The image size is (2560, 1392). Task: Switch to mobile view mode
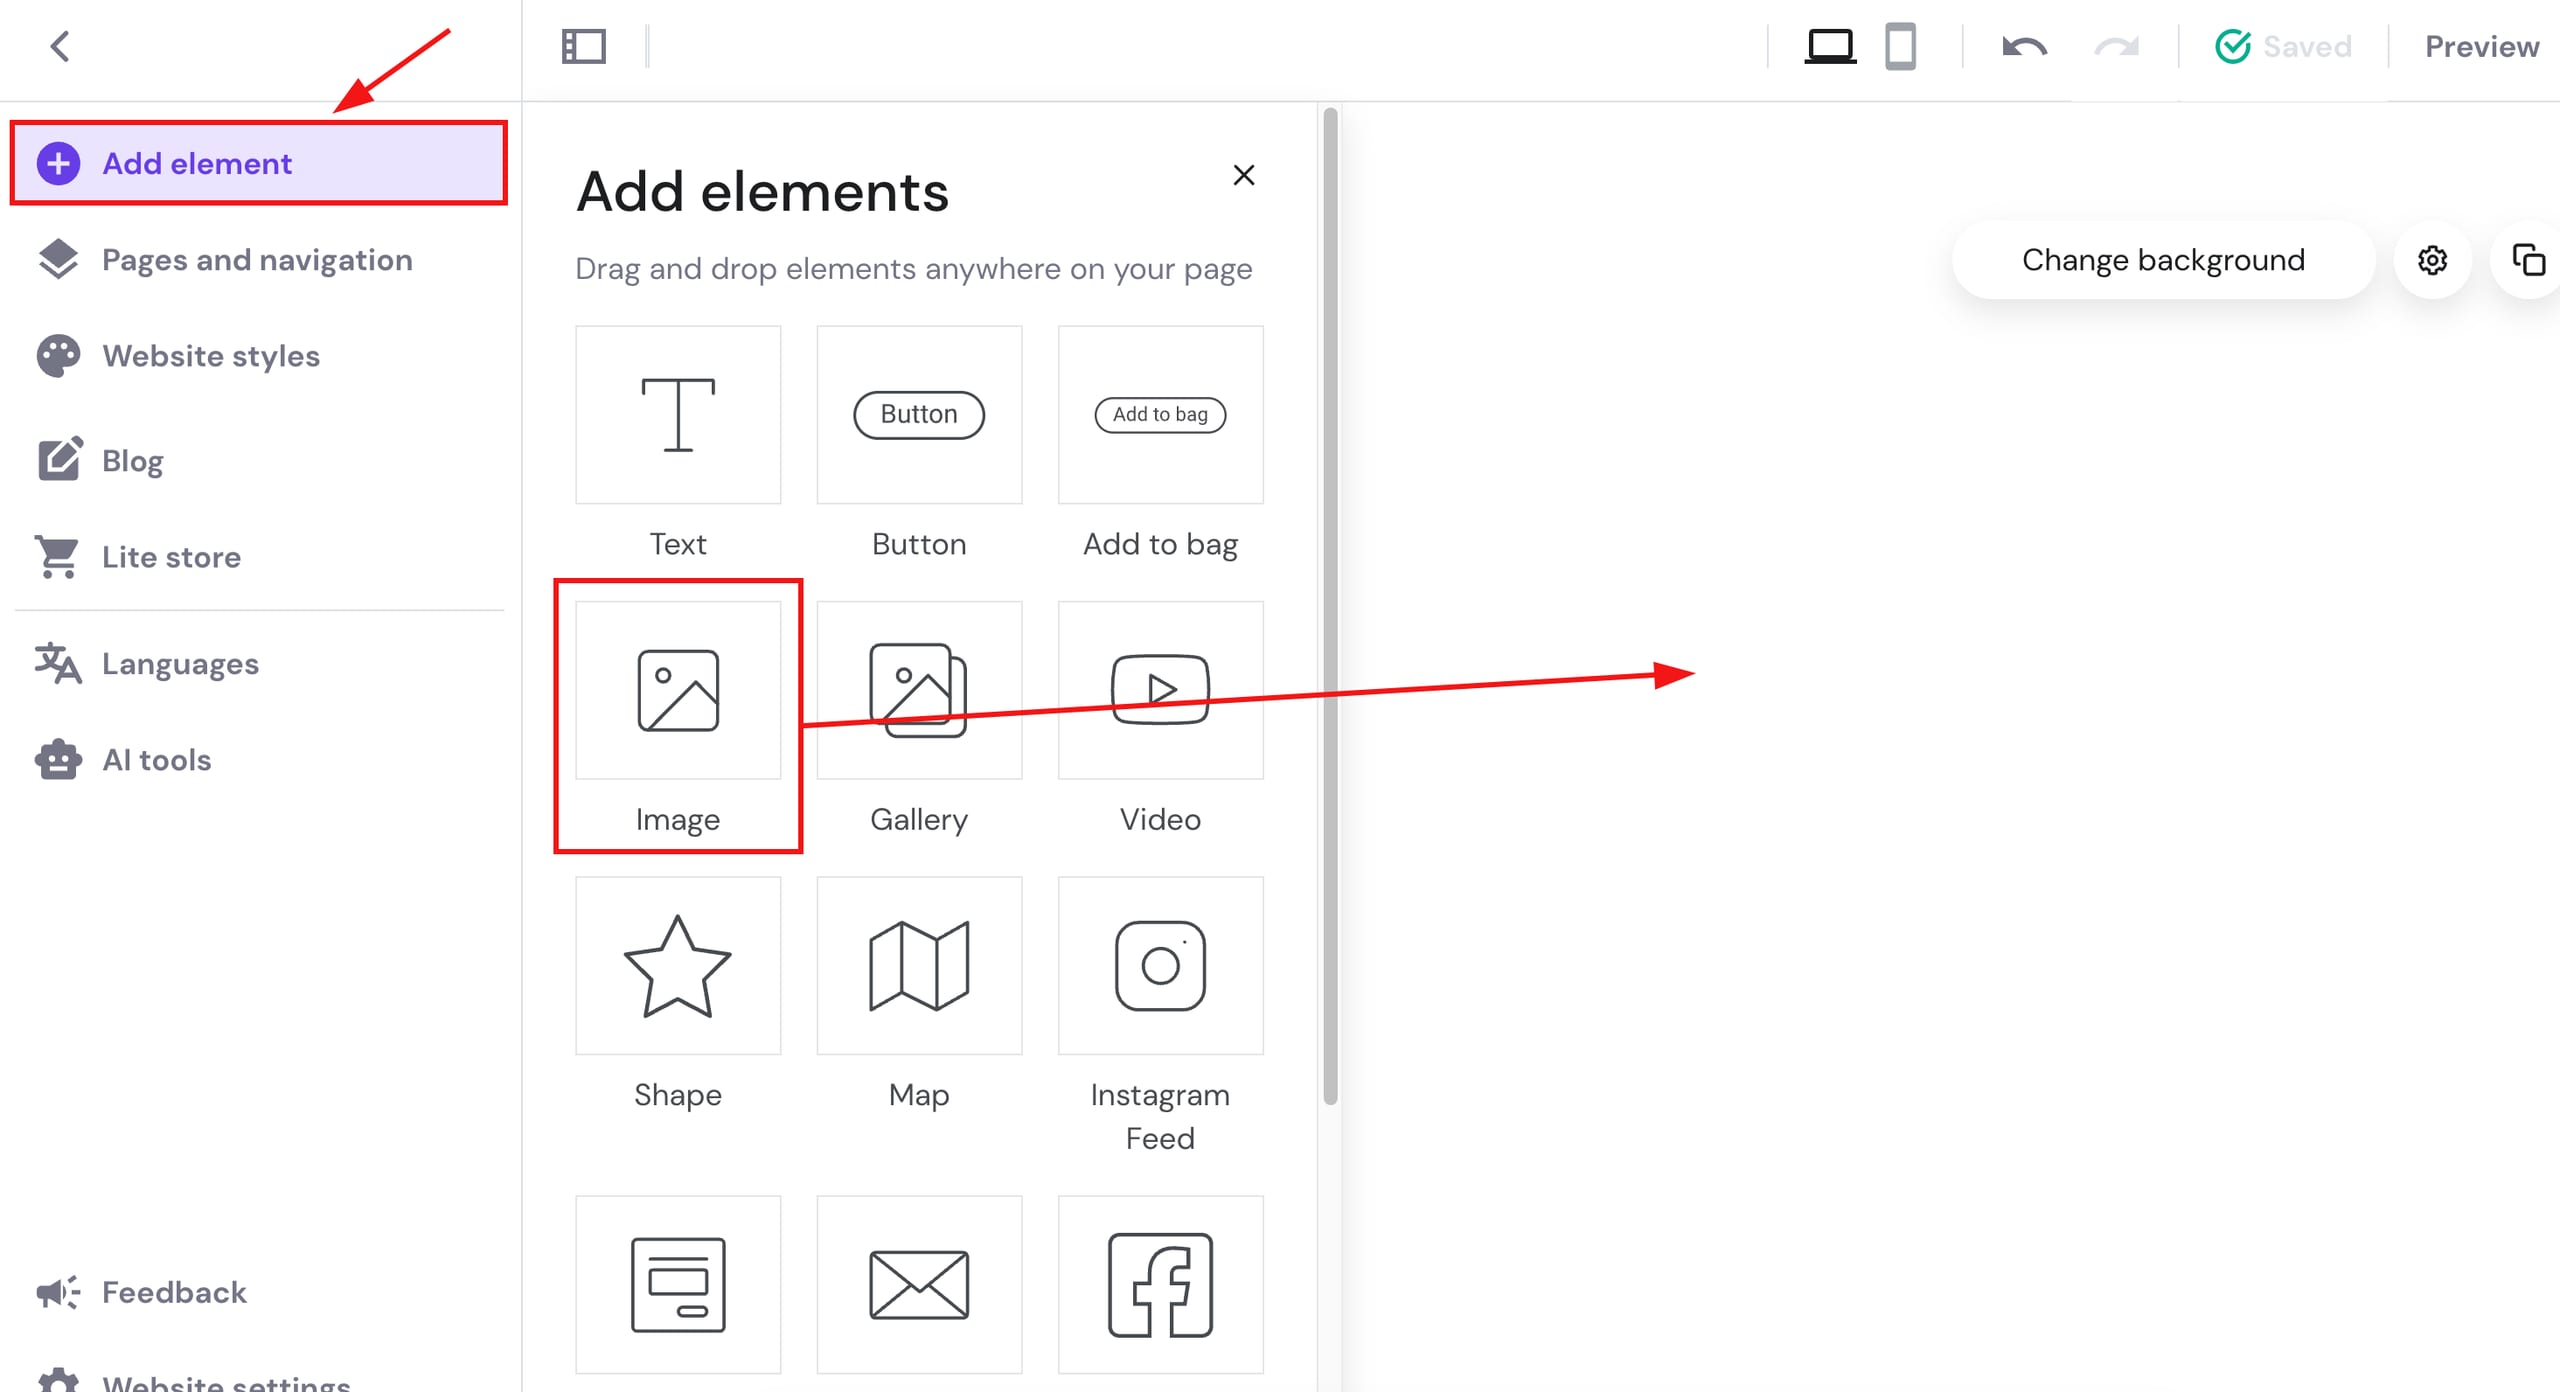(x=1900, y=47)
